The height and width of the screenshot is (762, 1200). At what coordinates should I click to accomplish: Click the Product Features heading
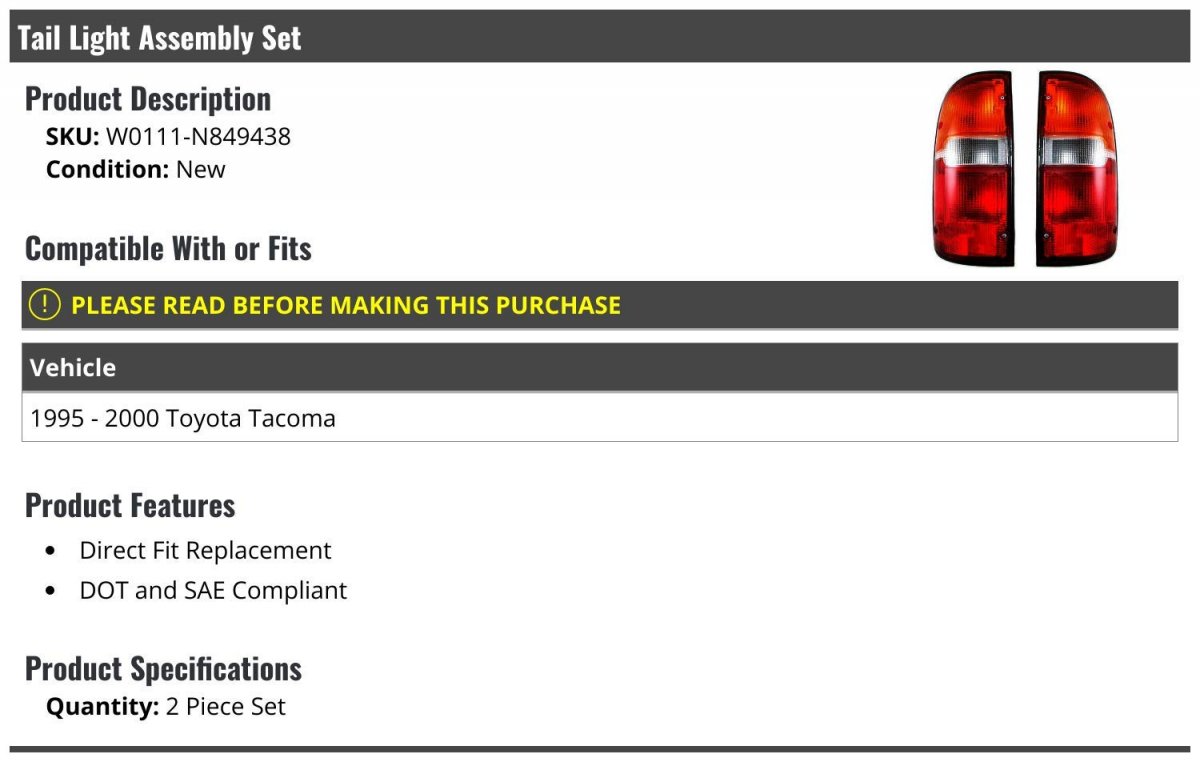tap(130, 505)
